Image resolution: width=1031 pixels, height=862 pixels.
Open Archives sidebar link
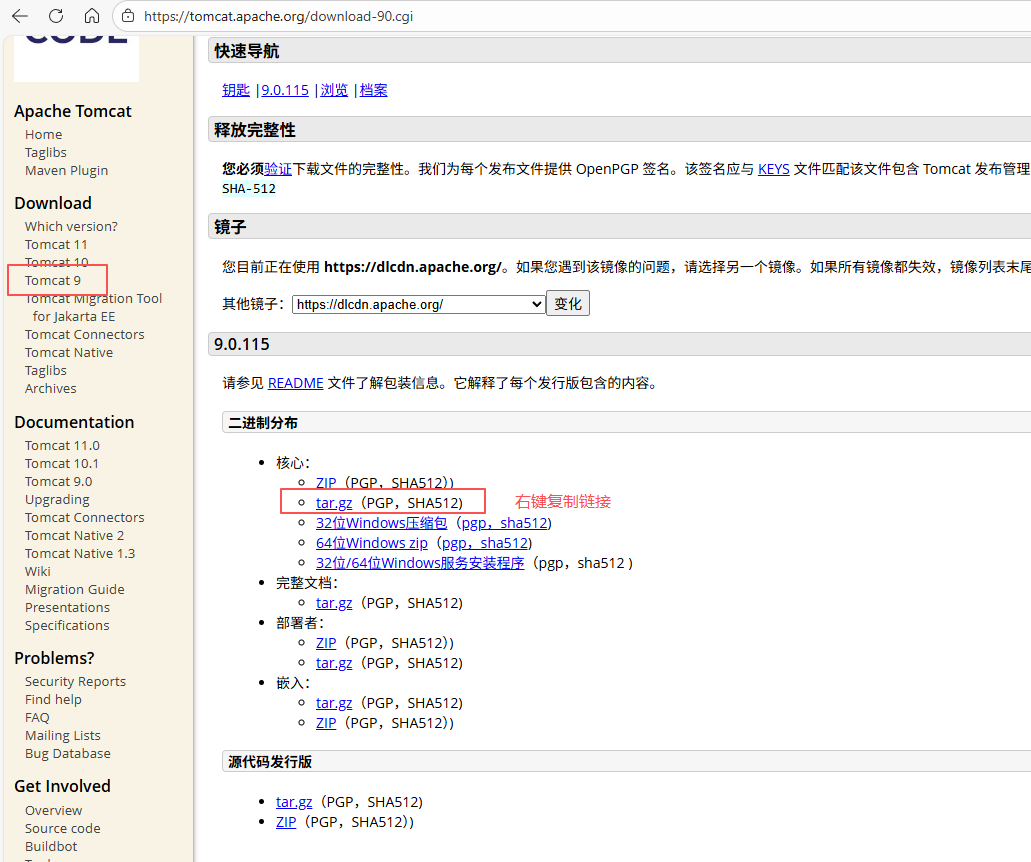51,389
